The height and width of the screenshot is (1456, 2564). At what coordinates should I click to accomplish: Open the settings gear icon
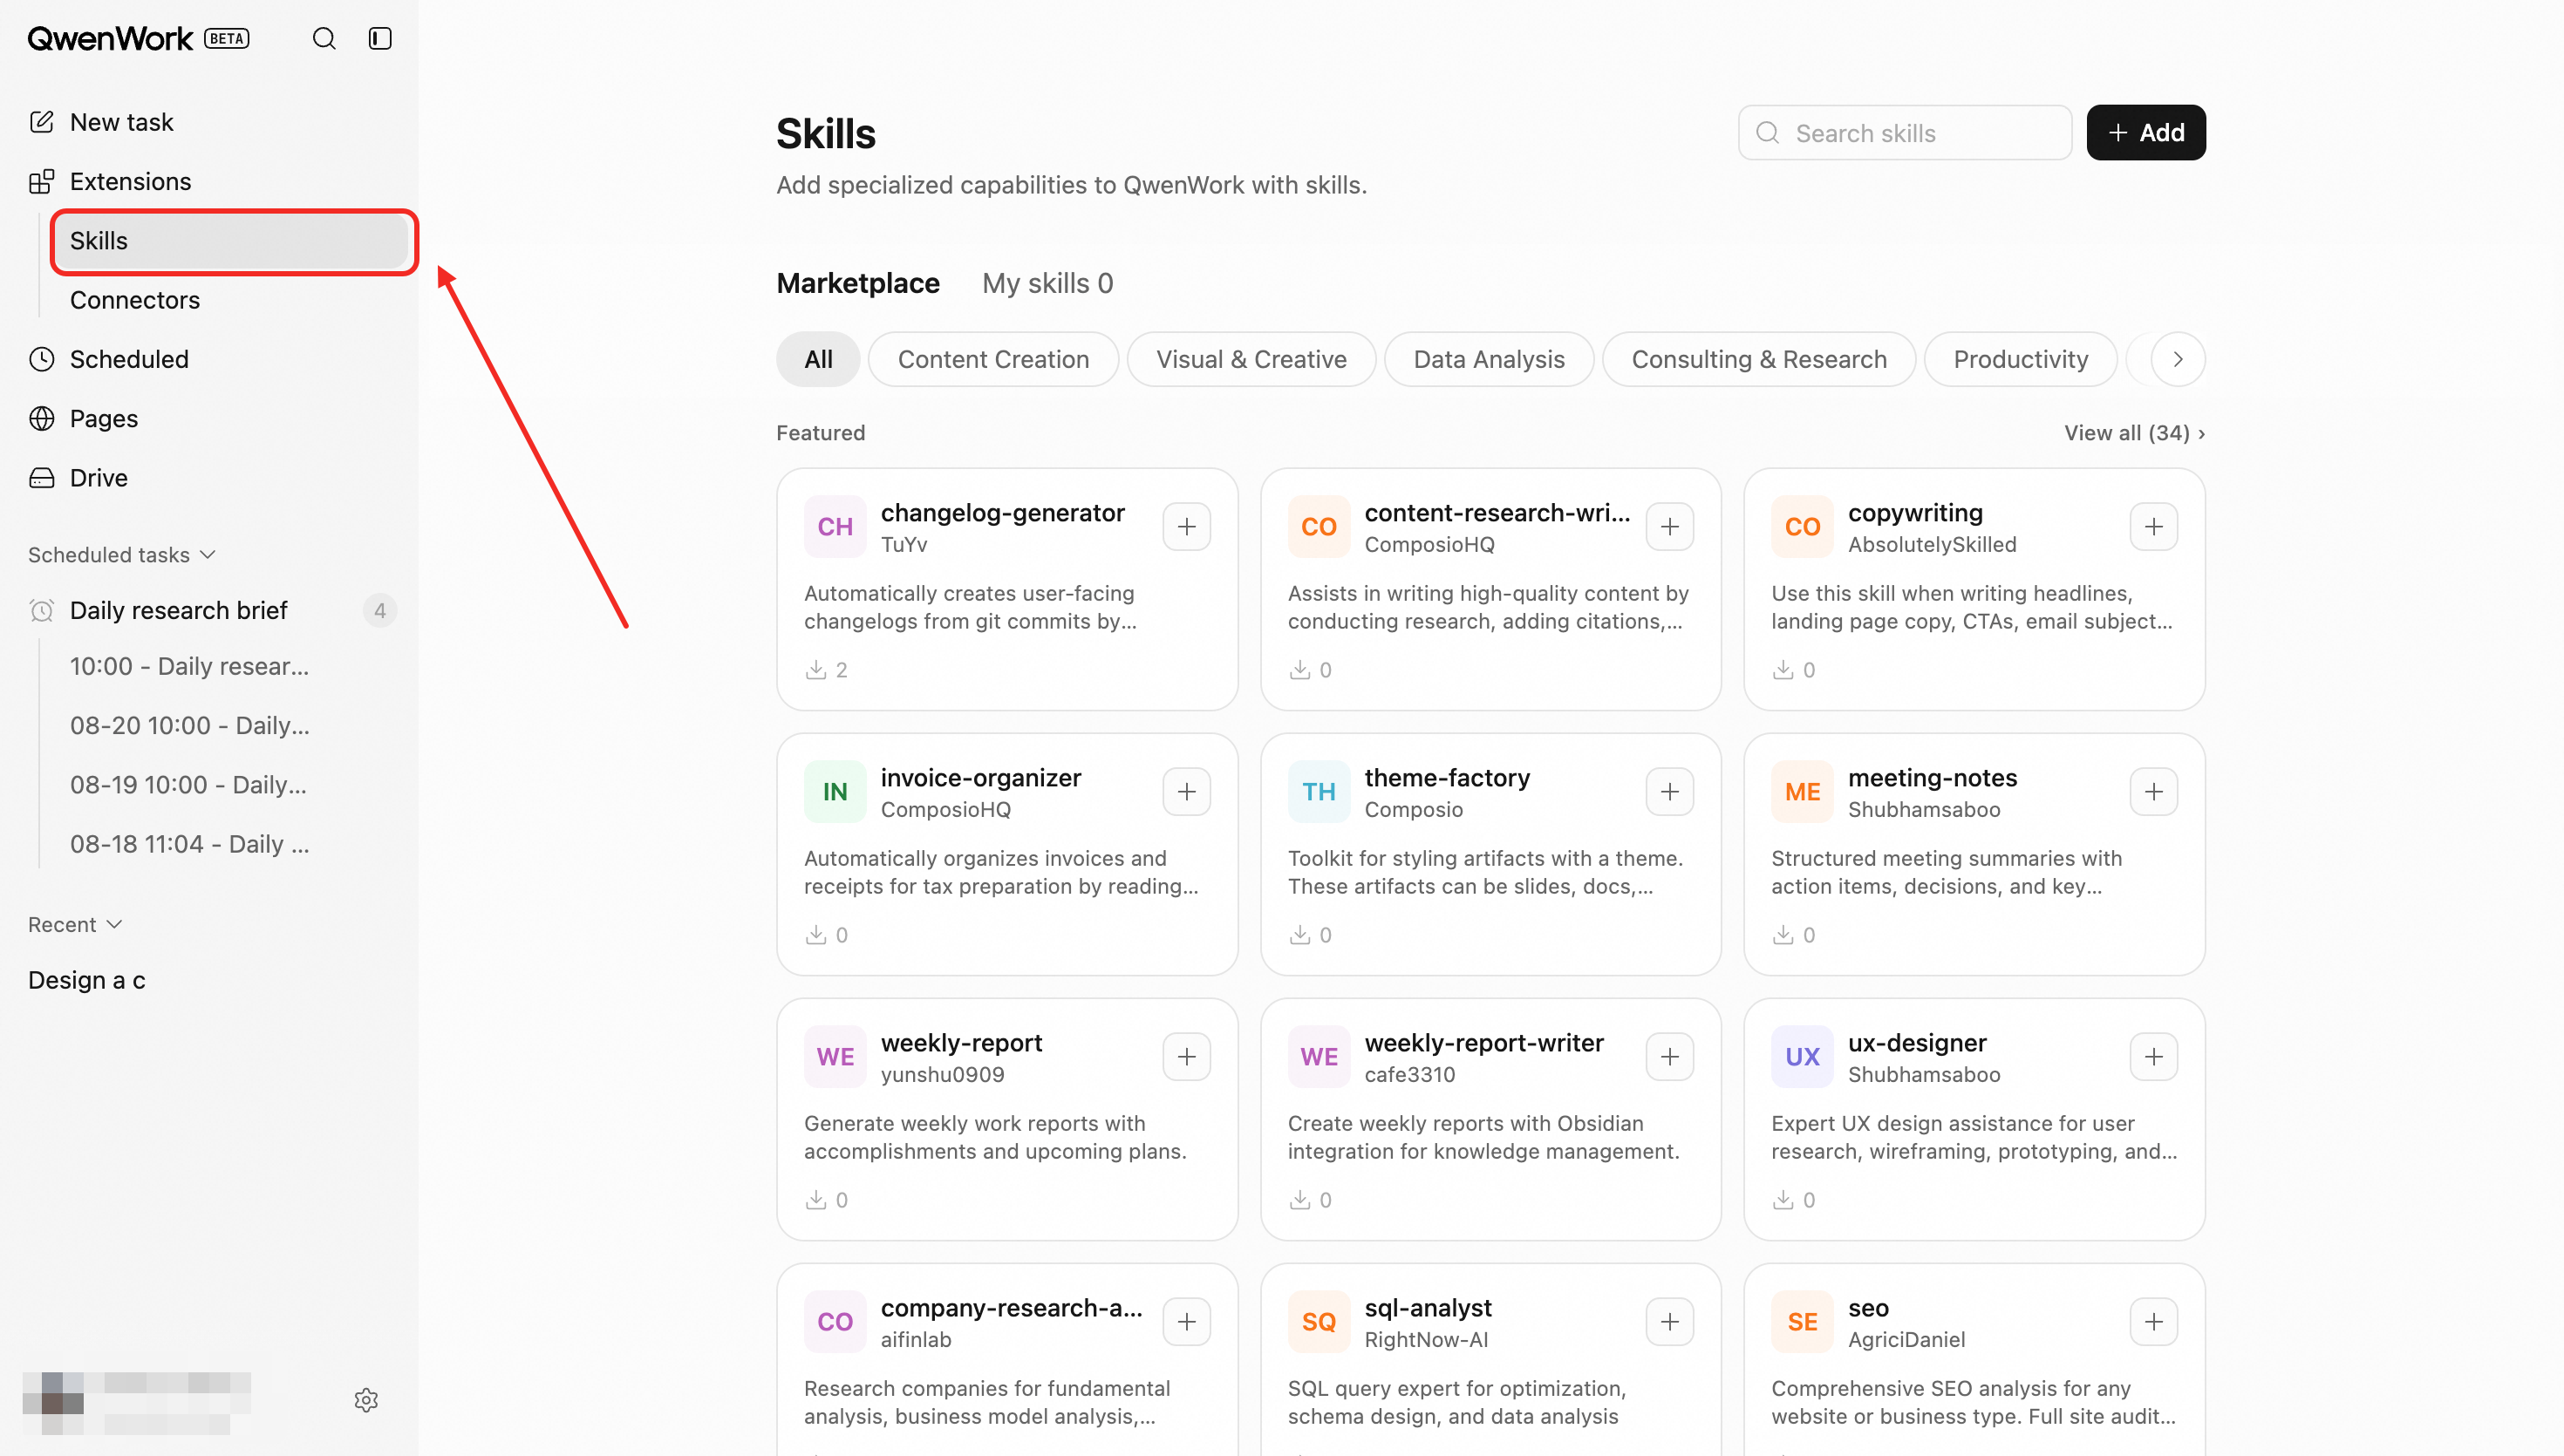click(x=366, y=1399)
